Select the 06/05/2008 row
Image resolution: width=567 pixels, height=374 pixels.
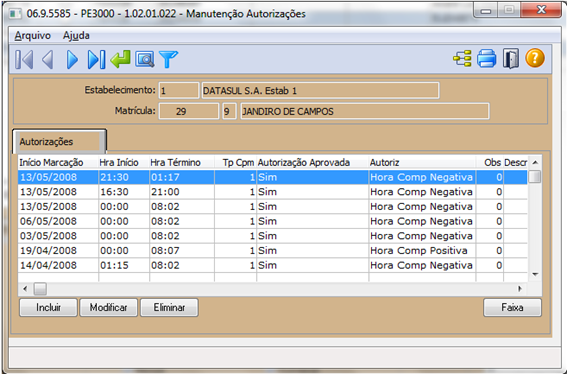coord(273,221)
